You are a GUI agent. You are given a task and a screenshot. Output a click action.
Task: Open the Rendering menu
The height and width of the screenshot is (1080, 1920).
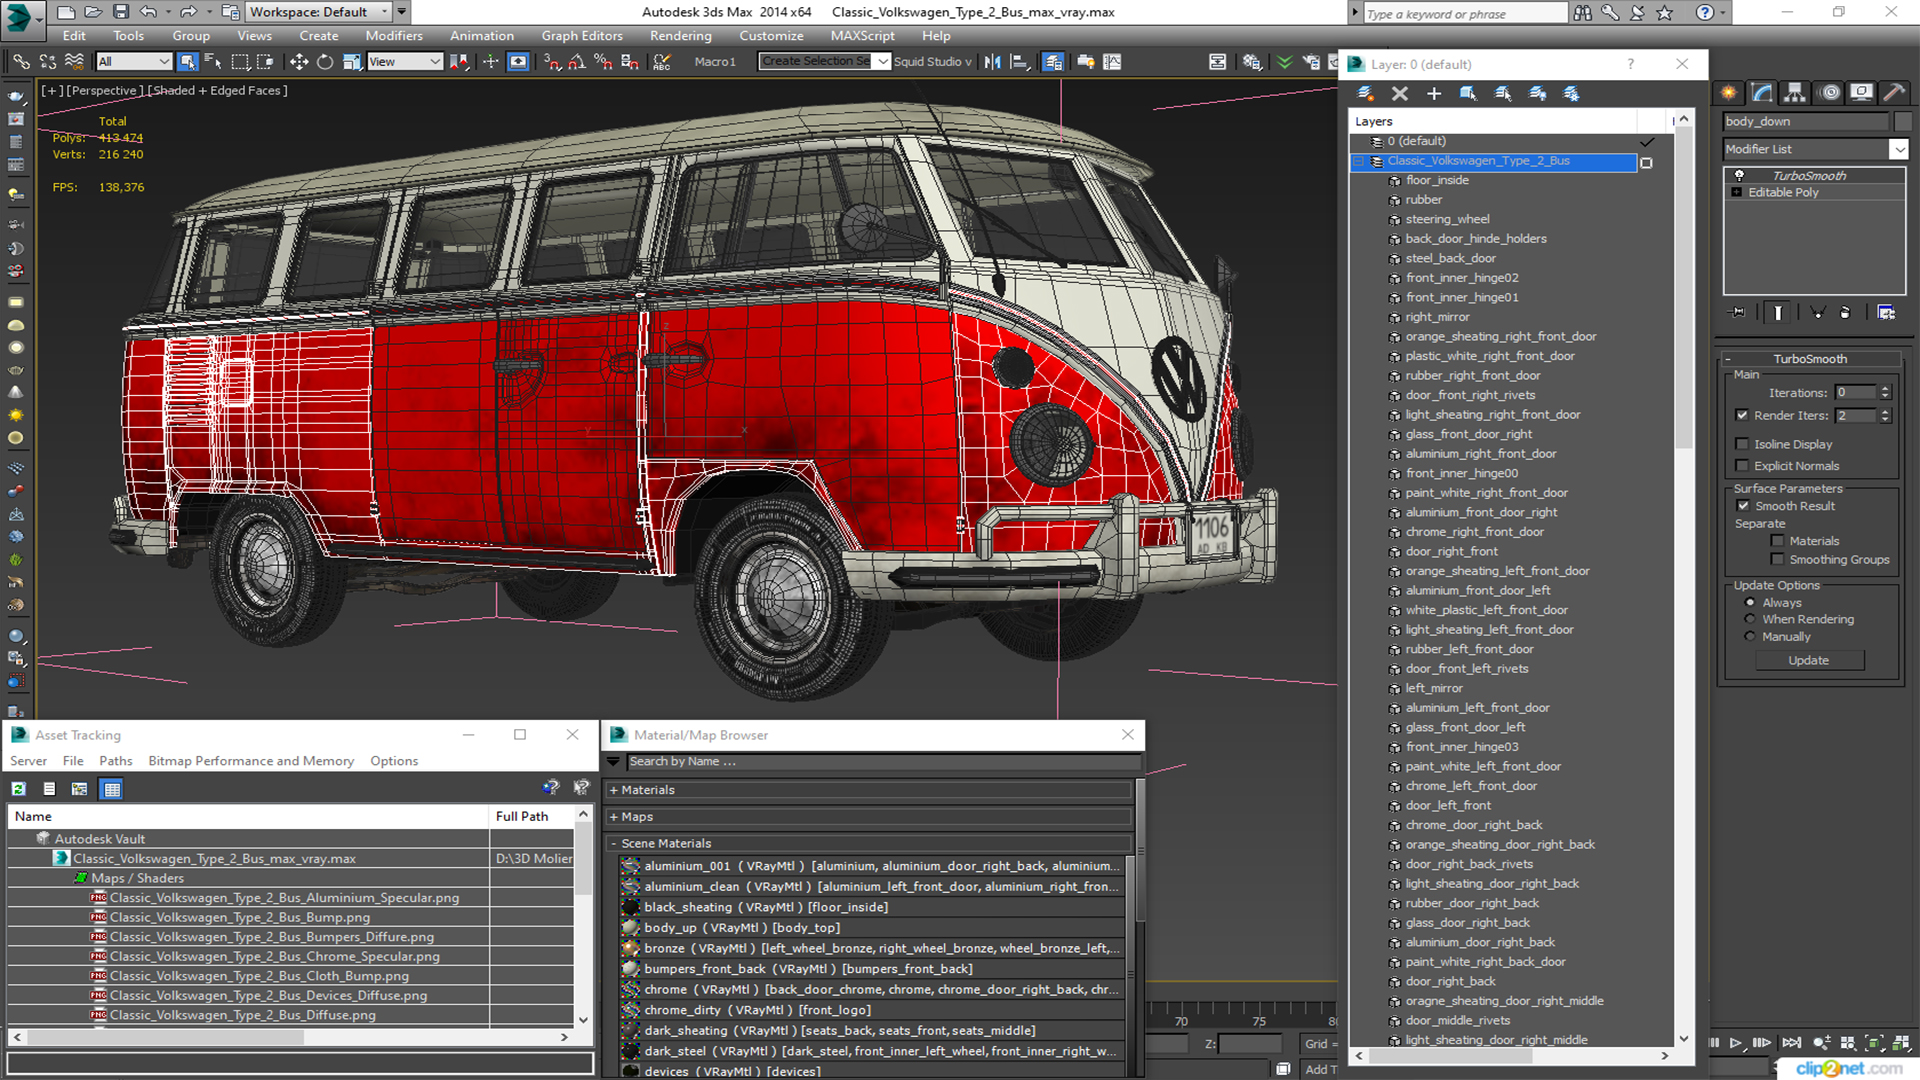681,36
